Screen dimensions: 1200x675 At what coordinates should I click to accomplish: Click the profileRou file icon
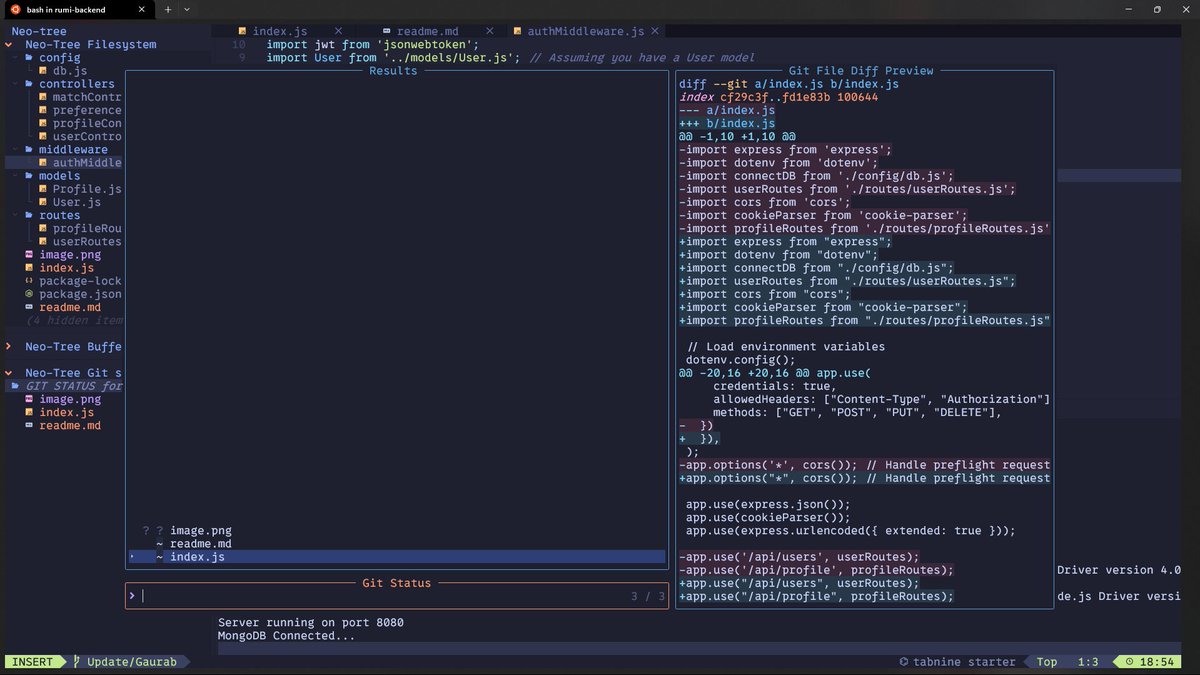coord(43,228)
